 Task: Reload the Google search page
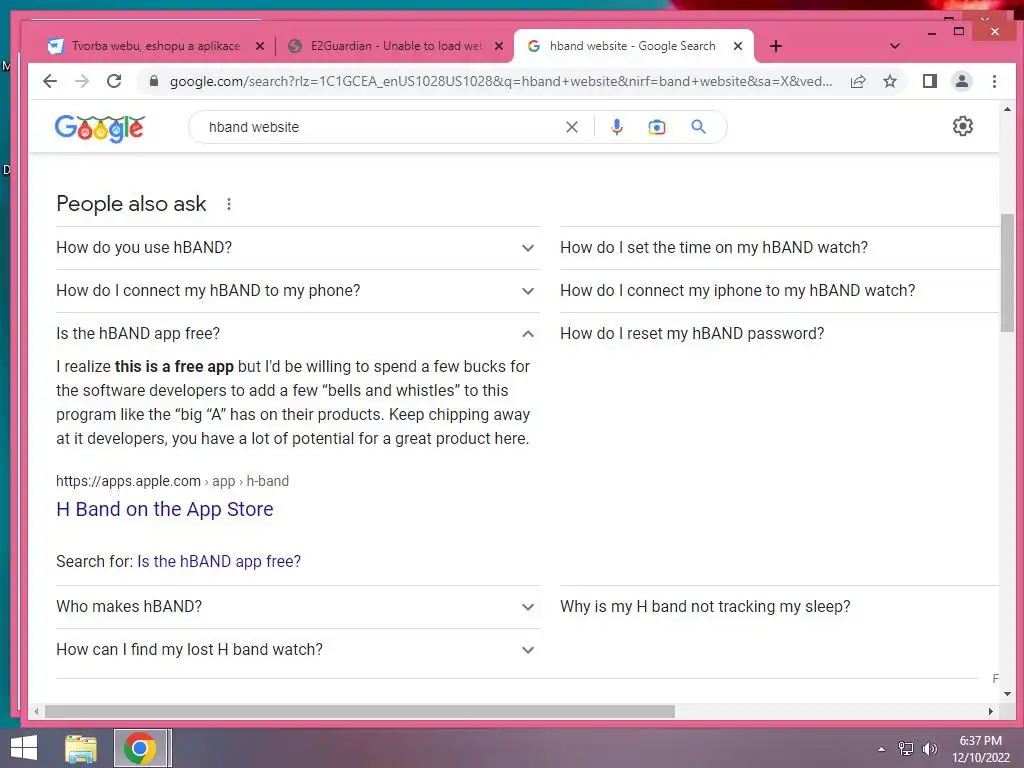click(114, 81)
